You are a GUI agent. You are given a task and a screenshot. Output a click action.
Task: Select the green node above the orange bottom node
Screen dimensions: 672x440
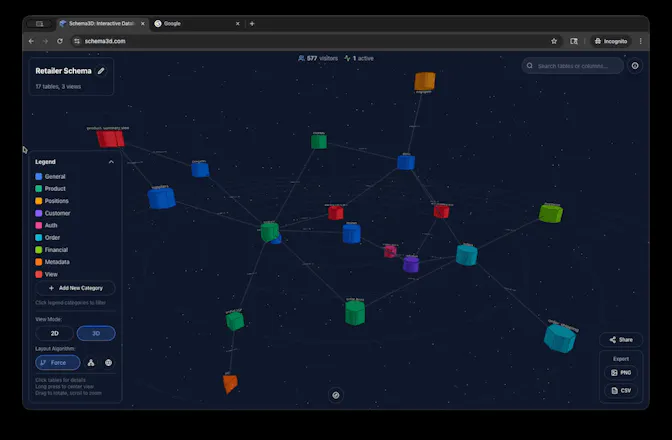pos(235,320)
